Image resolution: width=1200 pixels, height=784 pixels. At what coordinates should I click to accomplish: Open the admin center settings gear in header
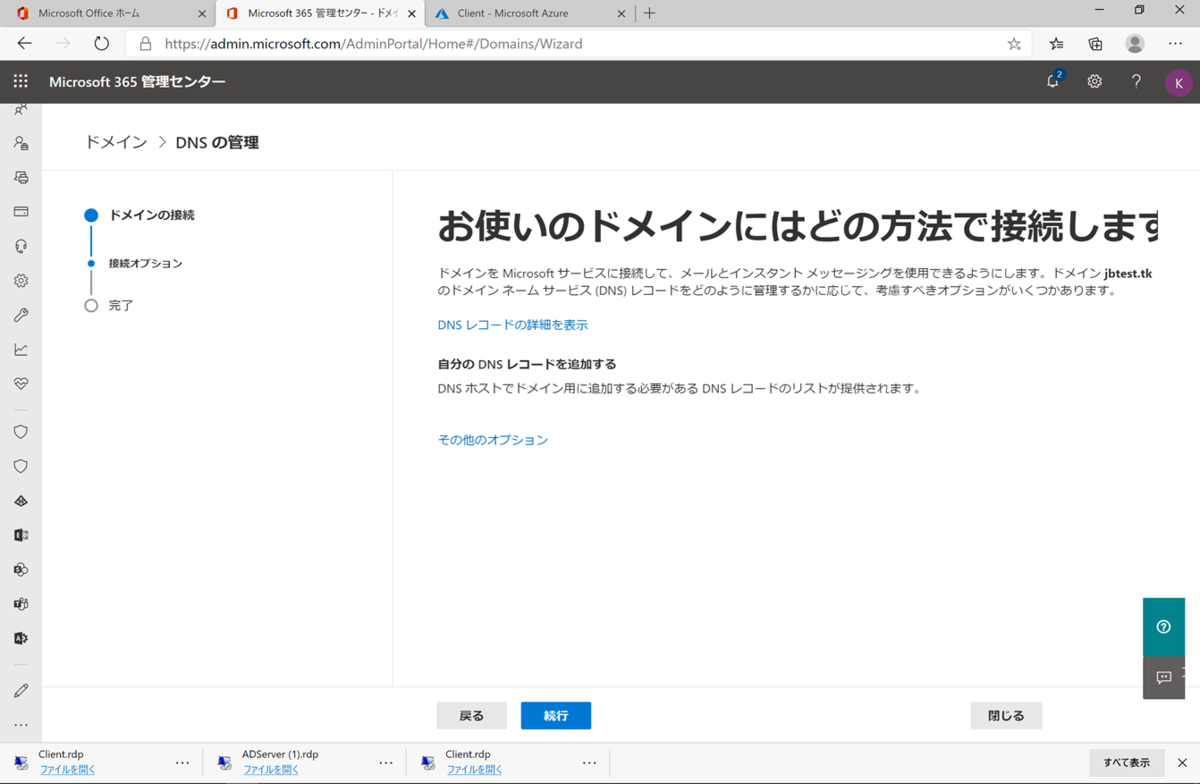pyautogui.click(x=1095, y=82)
